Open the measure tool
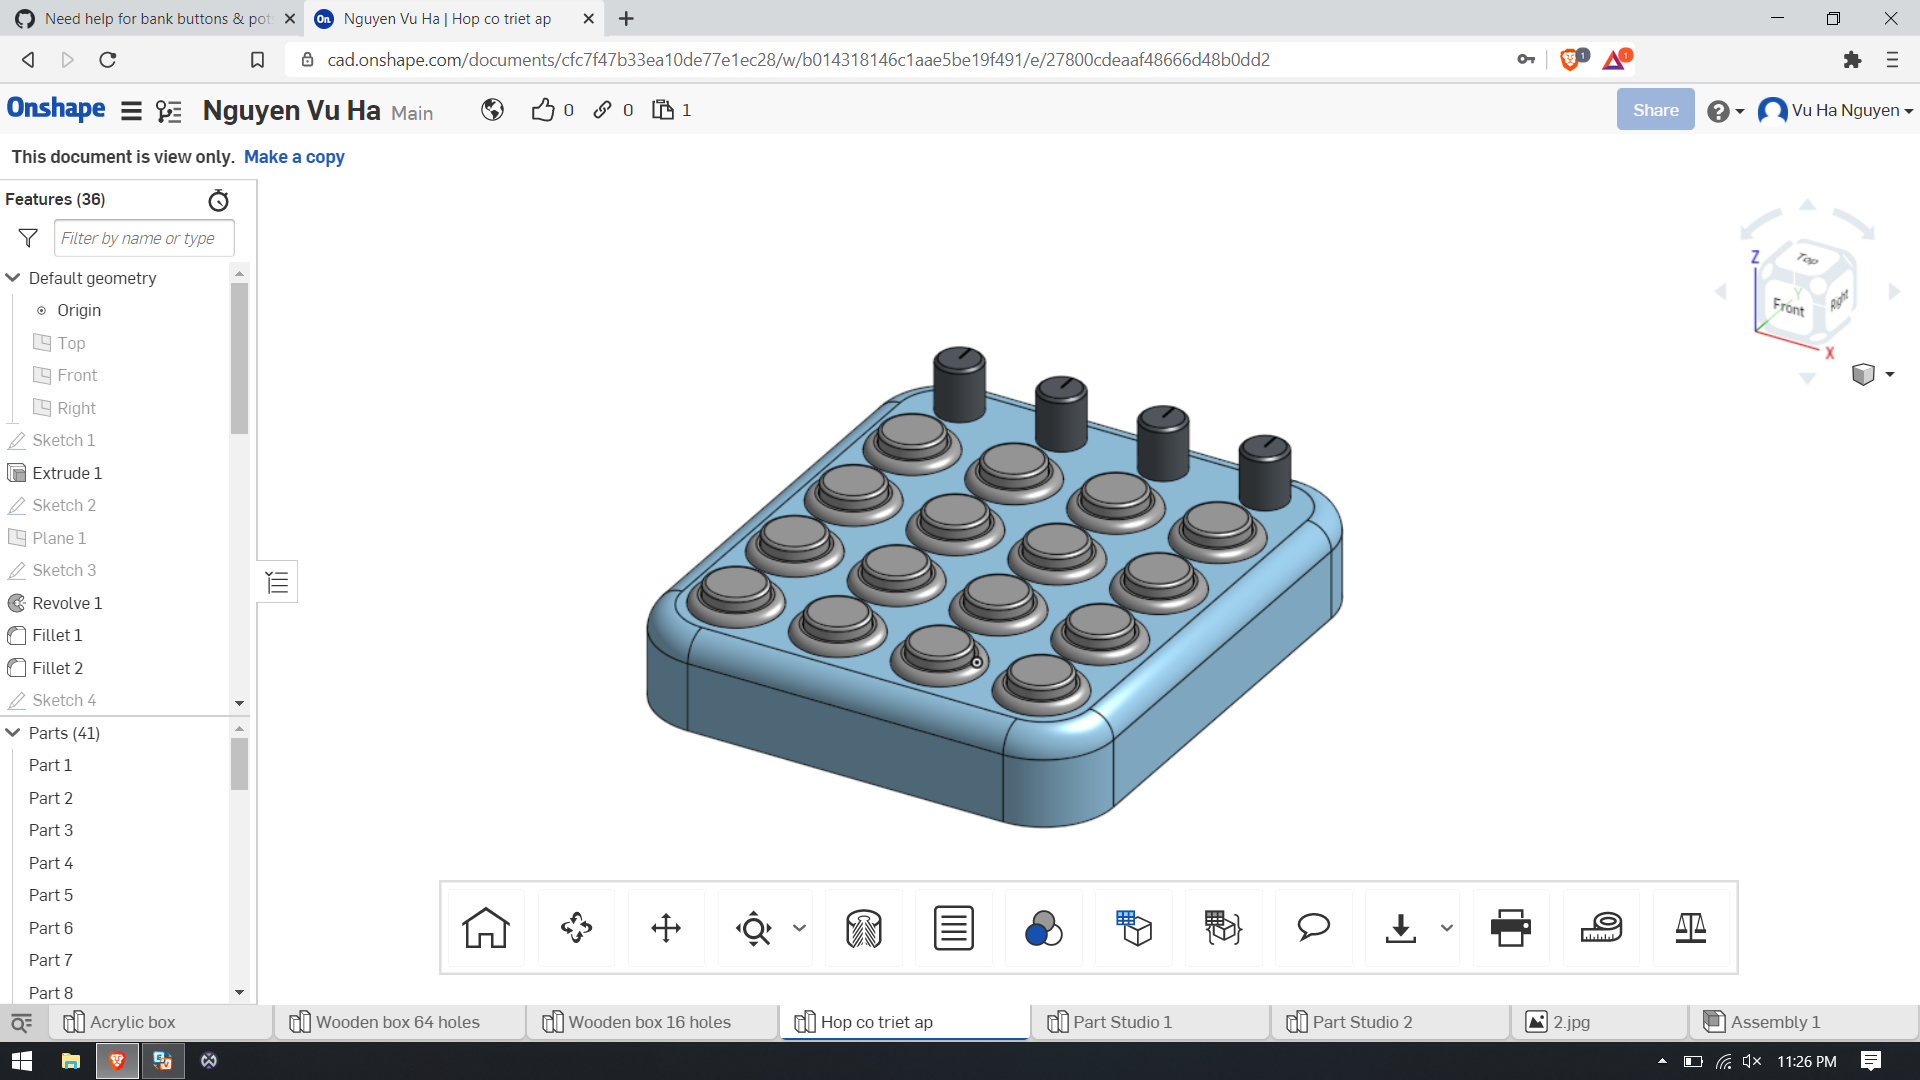The height and width of the screenshot is (1080, 1920). click(x=1601, y=928)
